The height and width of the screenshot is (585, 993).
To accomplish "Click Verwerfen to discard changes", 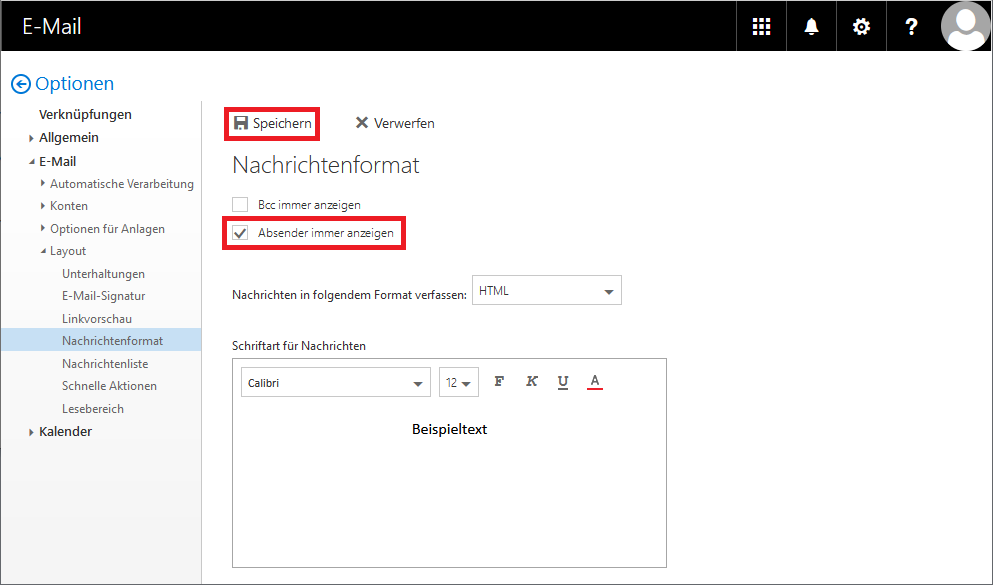I will [x=395, y=123].
